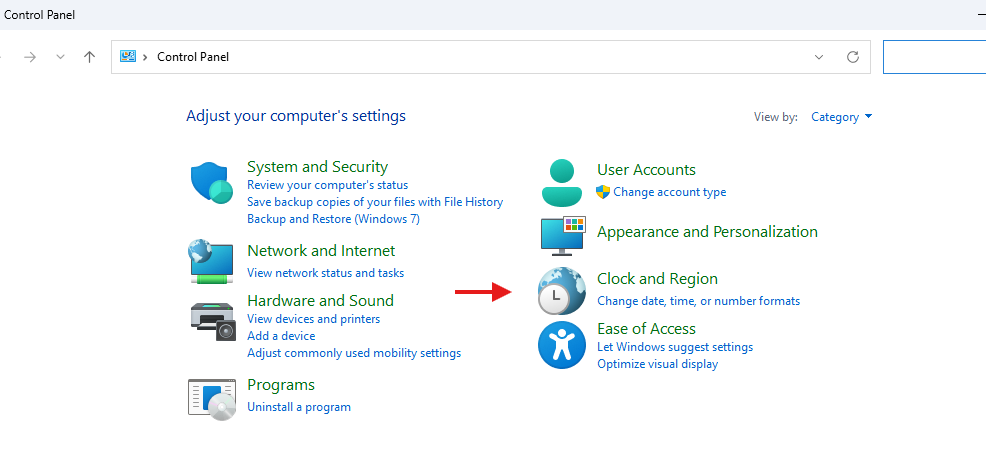Open Recent locations chevron next to navigation arrows
This screenshot has height=476, width=986.
tap(60, 57)
